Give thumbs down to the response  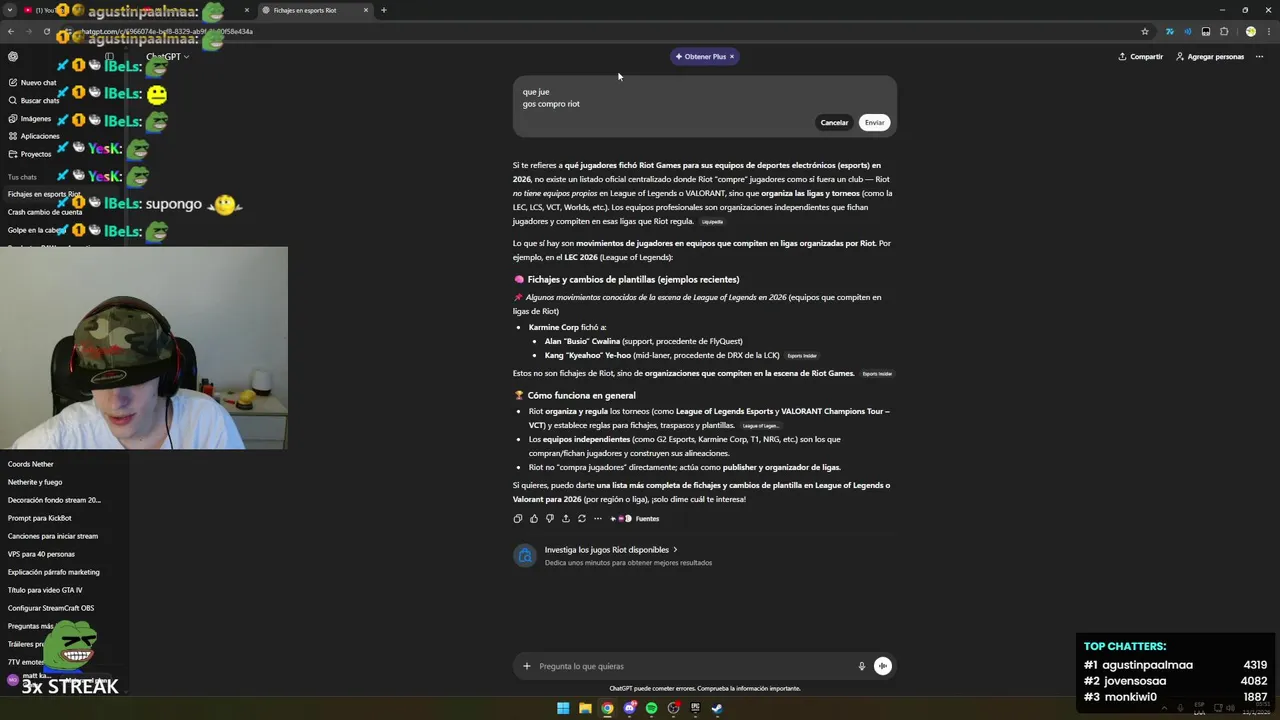[x=549, y=518]
